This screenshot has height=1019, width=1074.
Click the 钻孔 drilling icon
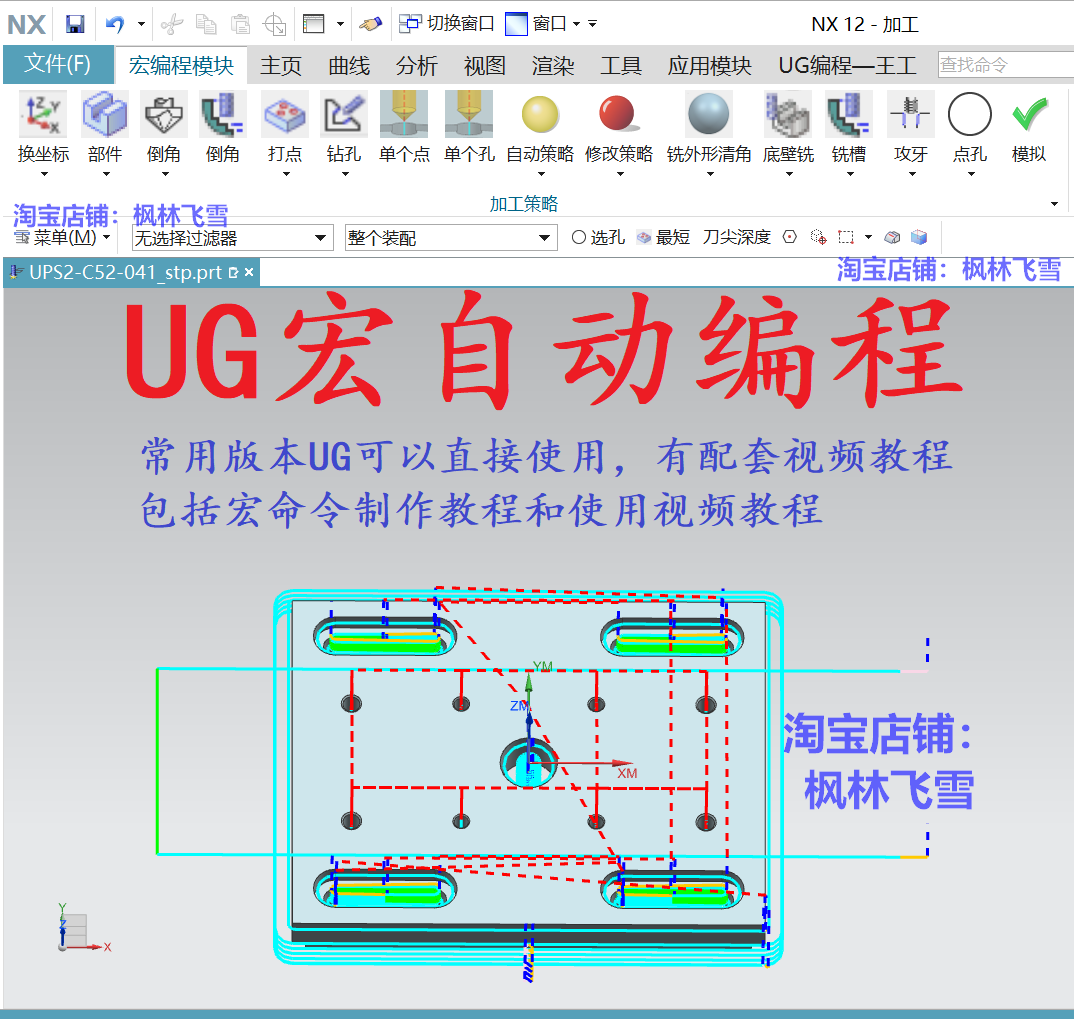pos(344,114)
